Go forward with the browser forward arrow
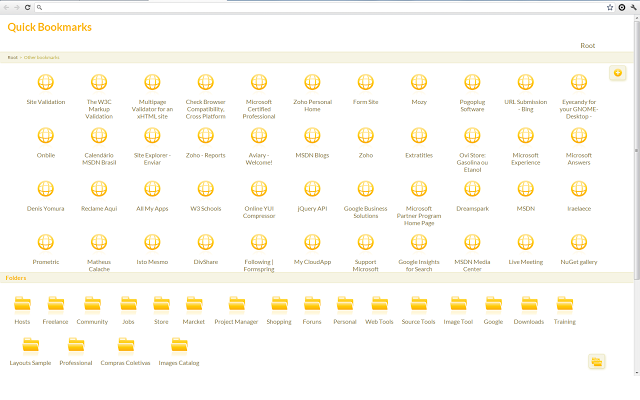Image resolution: width=640 pixels, height=400 pixels. (x=17, y=7)
